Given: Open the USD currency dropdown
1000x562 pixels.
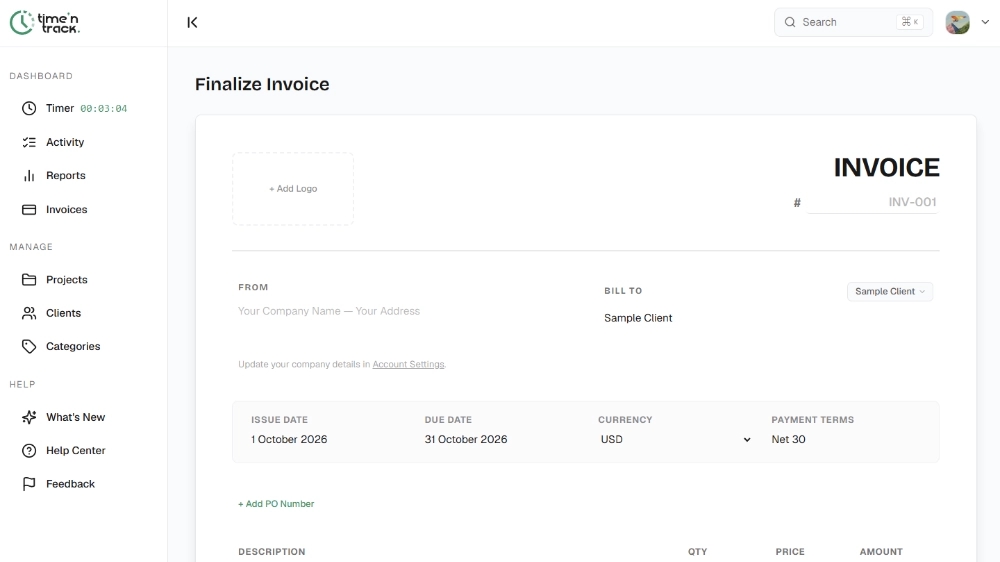Looking at the screenshot, I should pos(675,440).
